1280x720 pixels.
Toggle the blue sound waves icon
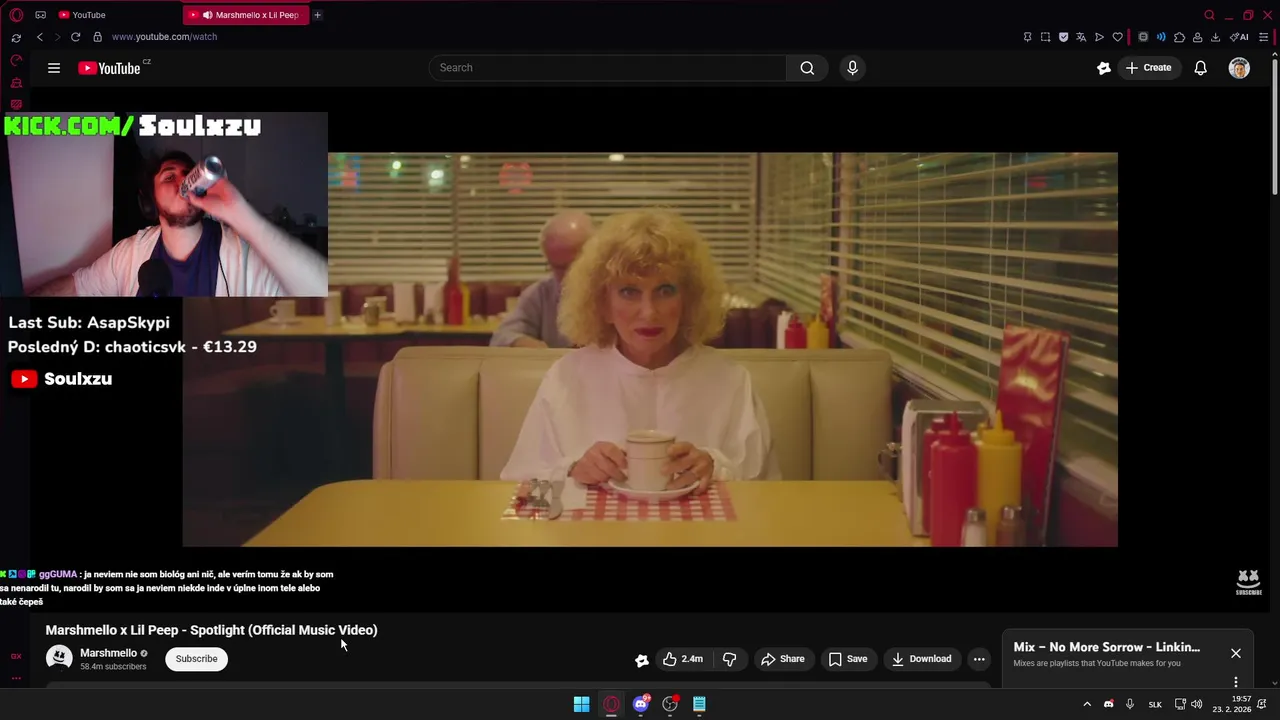(1161, 37)
